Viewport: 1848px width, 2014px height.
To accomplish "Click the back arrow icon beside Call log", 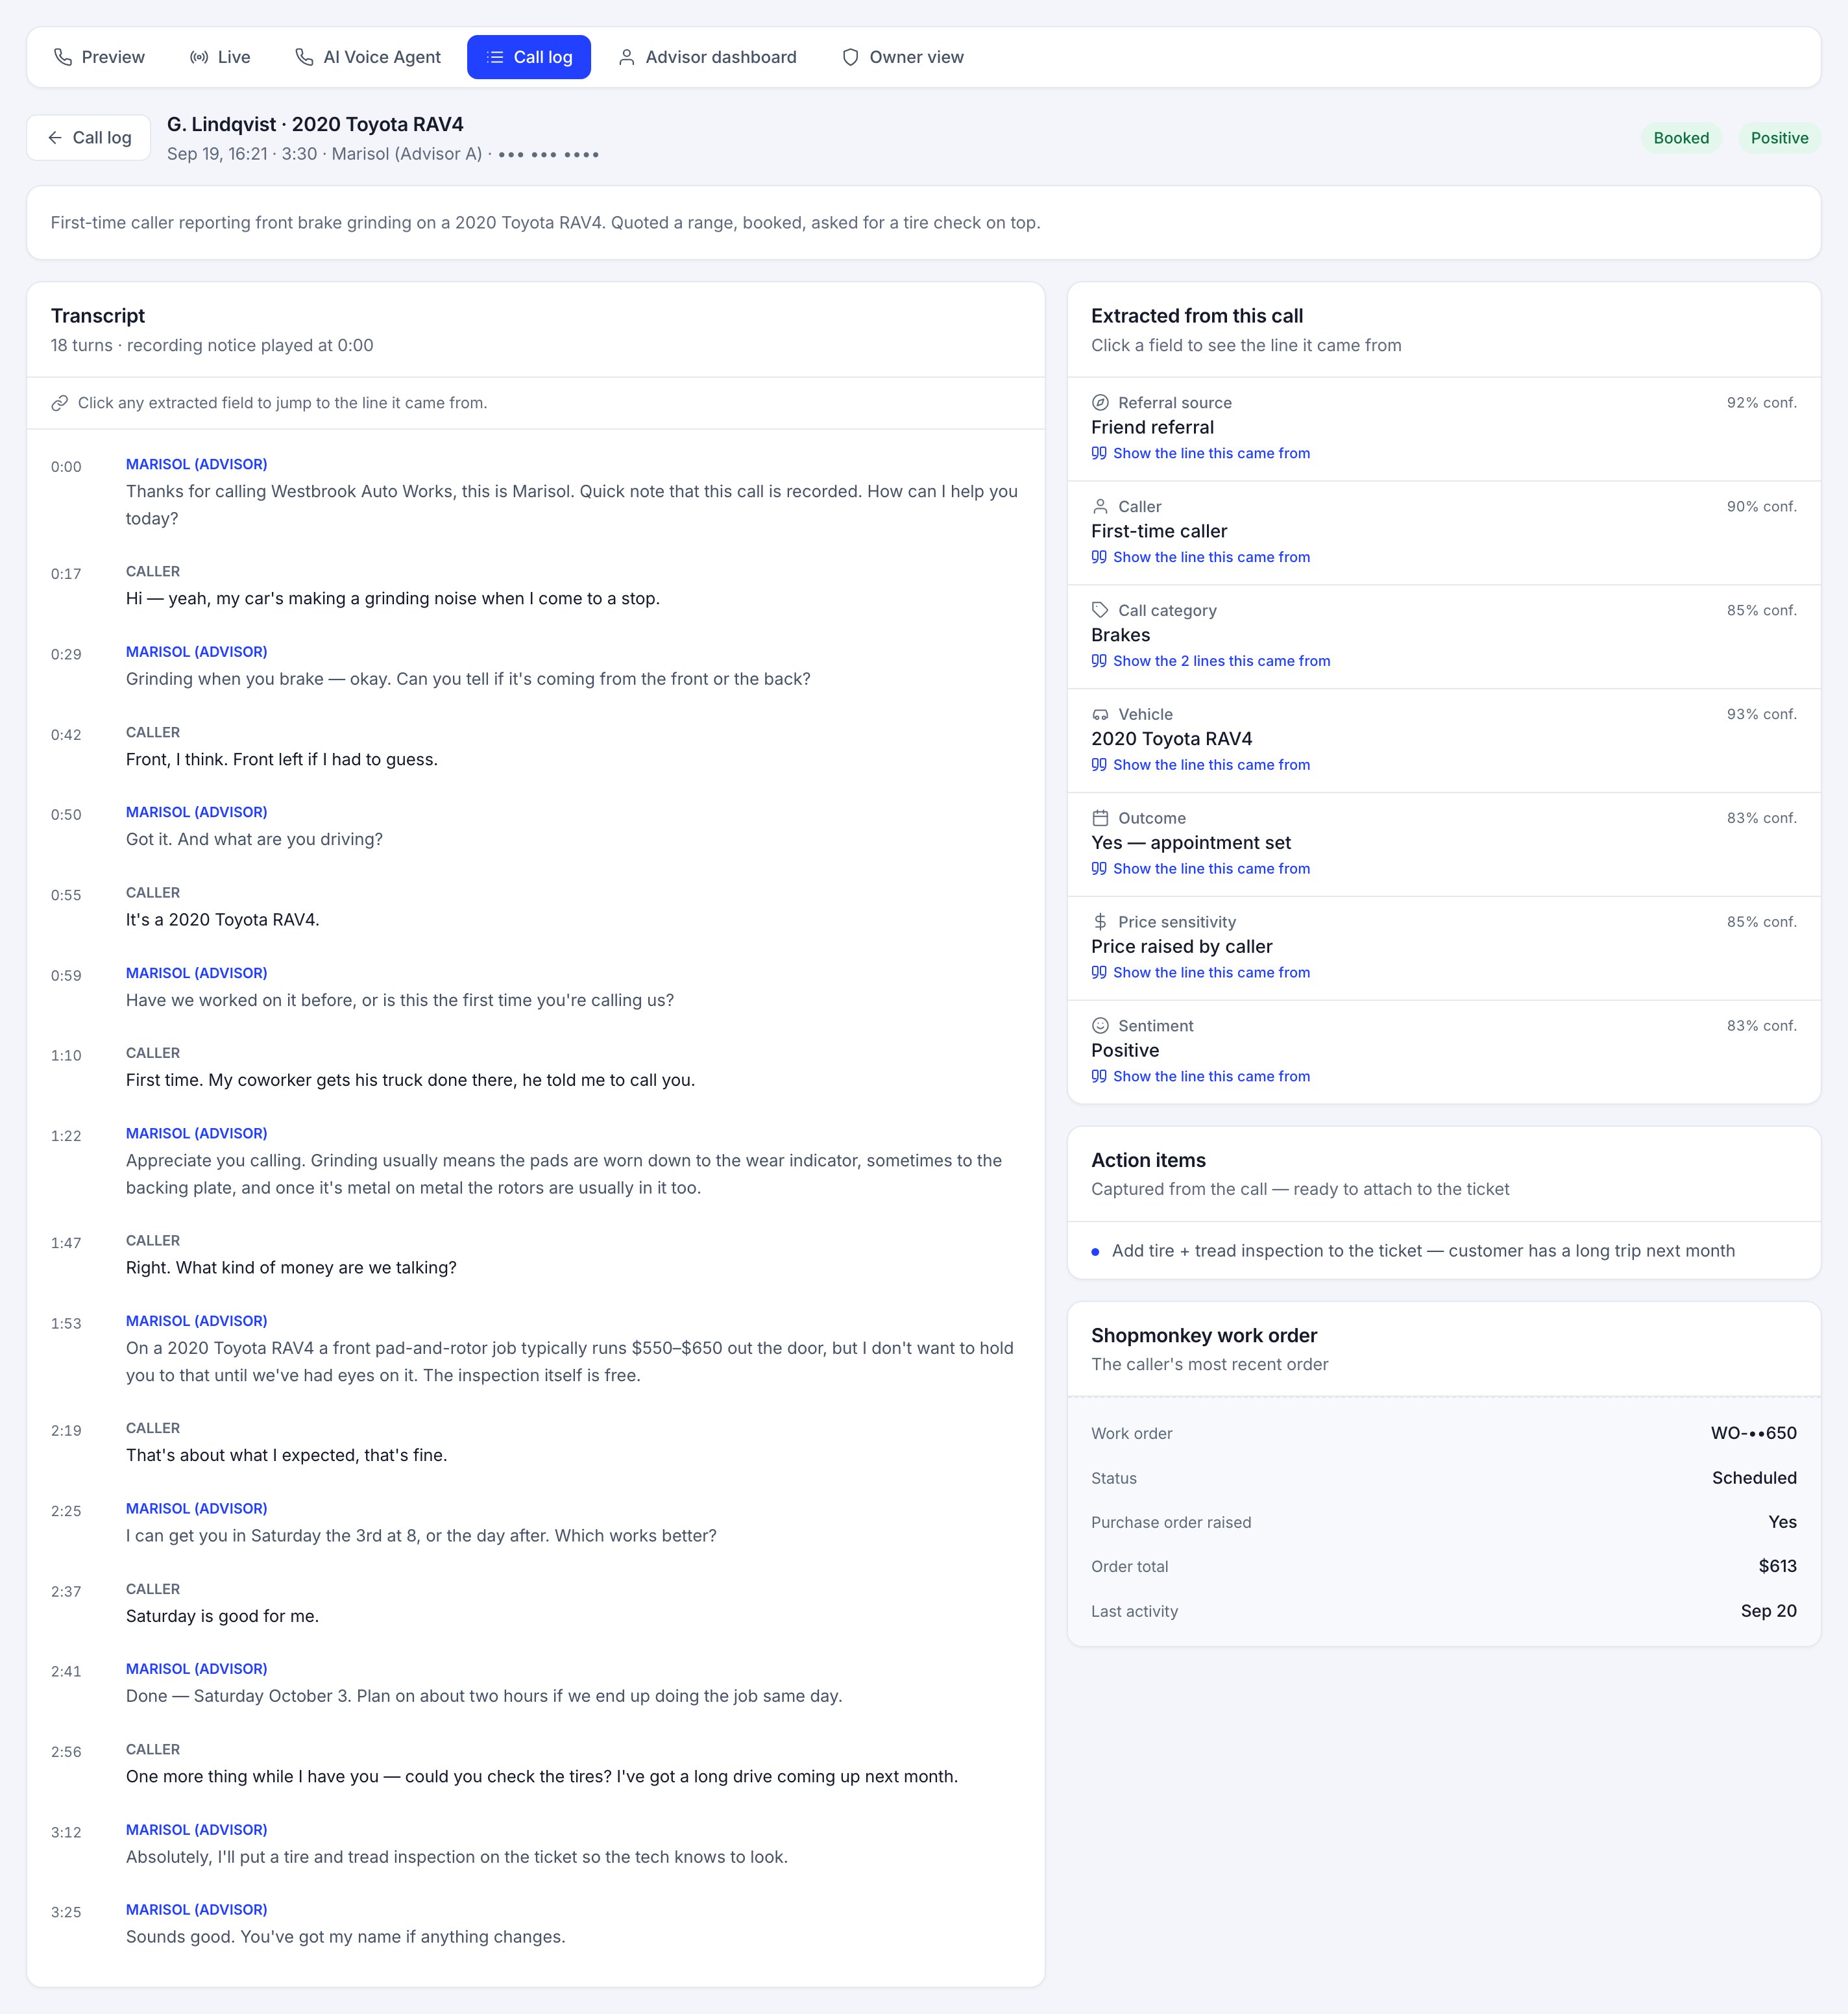I will [55, 138].
